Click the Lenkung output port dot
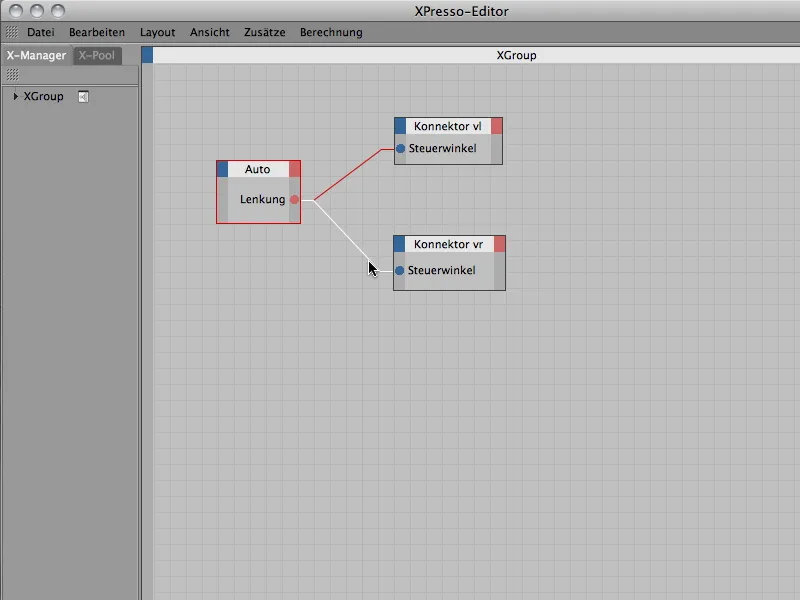Screen dimensions: 800x600 pyautogui.click(x=294, y=199)
